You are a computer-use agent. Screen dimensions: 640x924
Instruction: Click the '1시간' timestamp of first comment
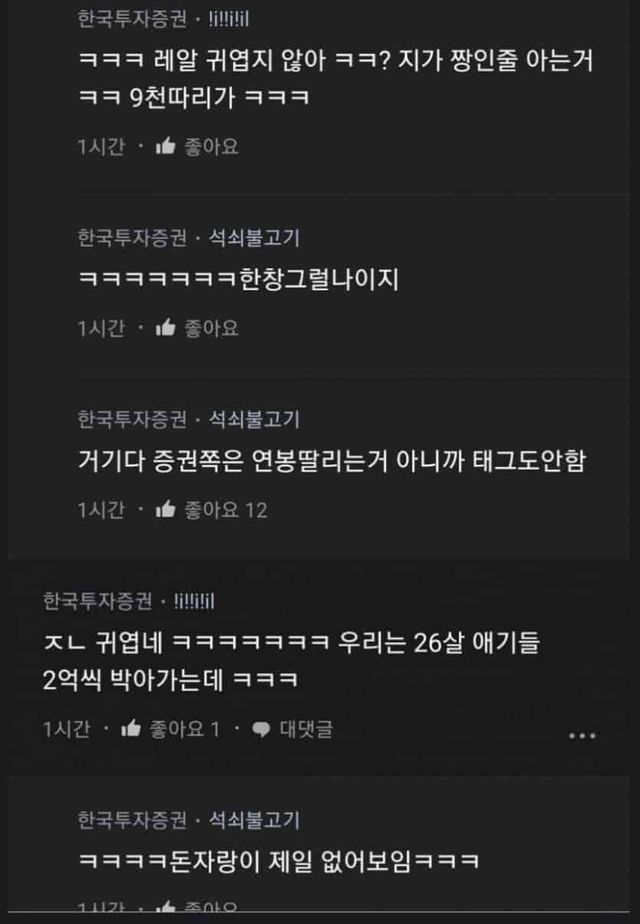click(101, 146)
